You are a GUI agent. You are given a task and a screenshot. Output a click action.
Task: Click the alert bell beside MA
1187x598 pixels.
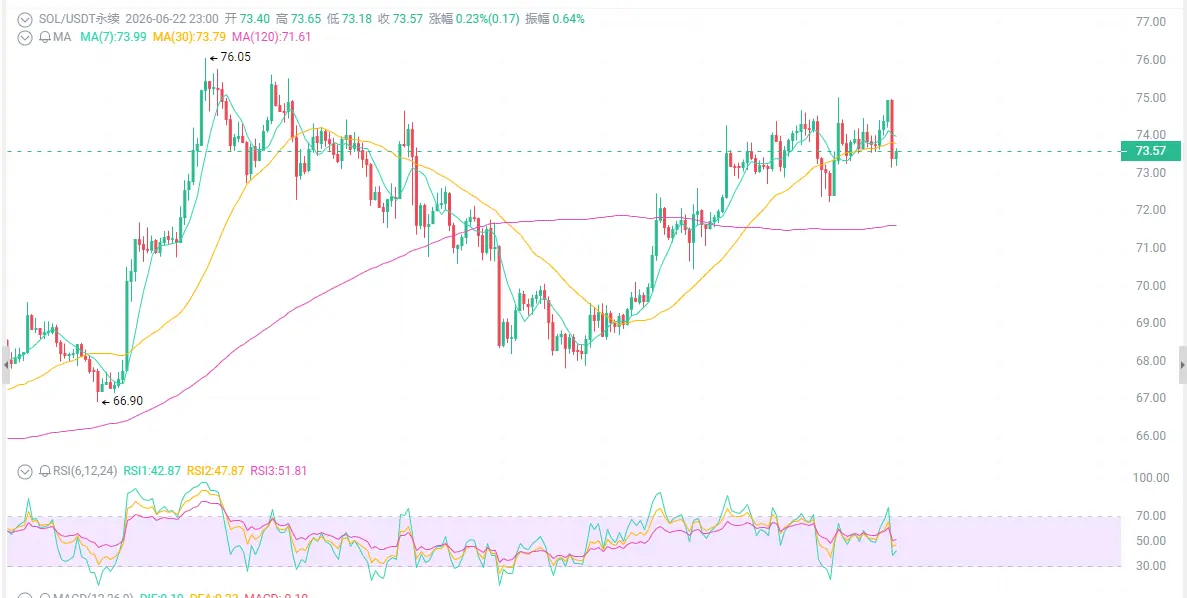tap(43, 36)
